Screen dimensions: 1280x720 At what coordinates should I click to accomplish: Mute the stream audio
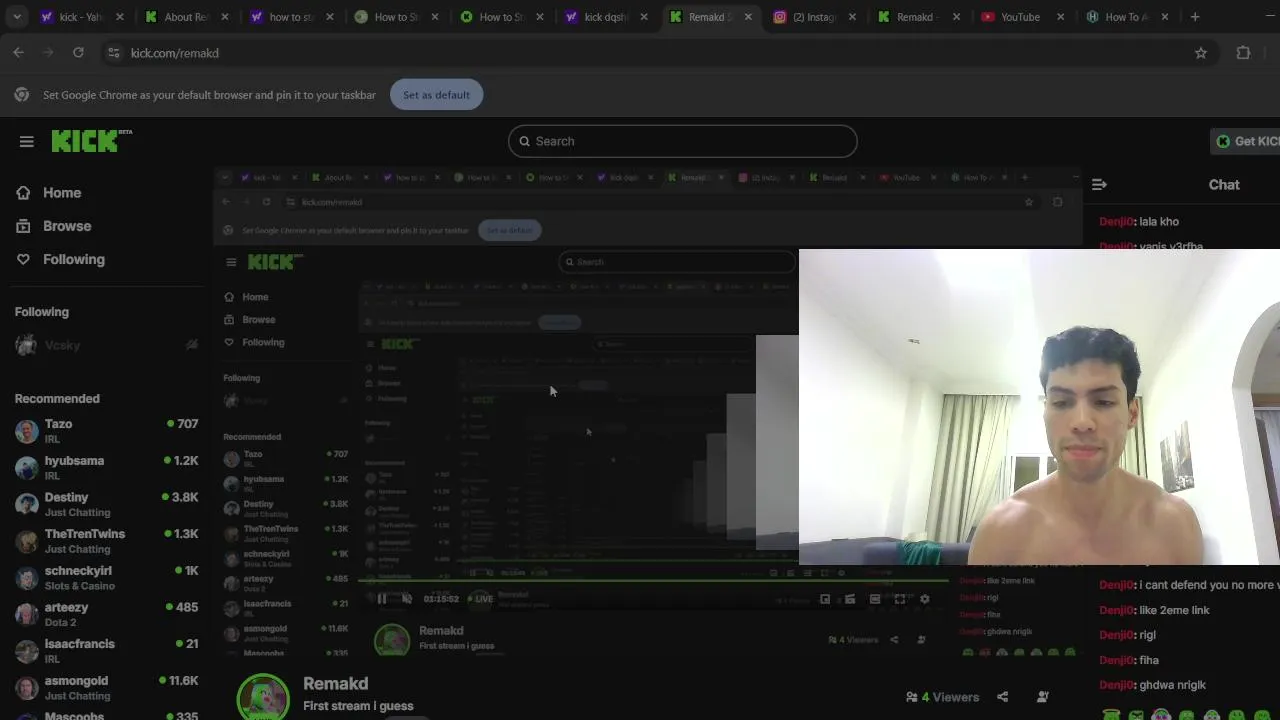407,599
